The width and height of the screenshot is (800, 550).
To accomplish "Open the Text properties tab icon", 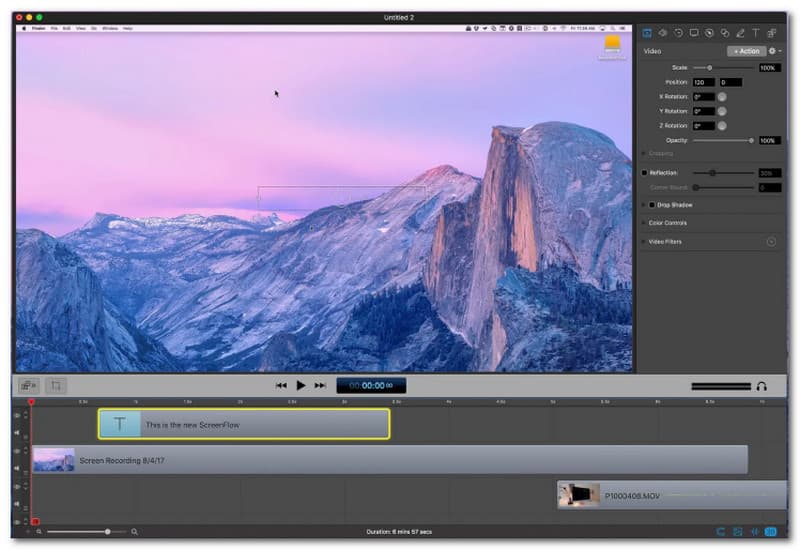I will pos(755,33).
